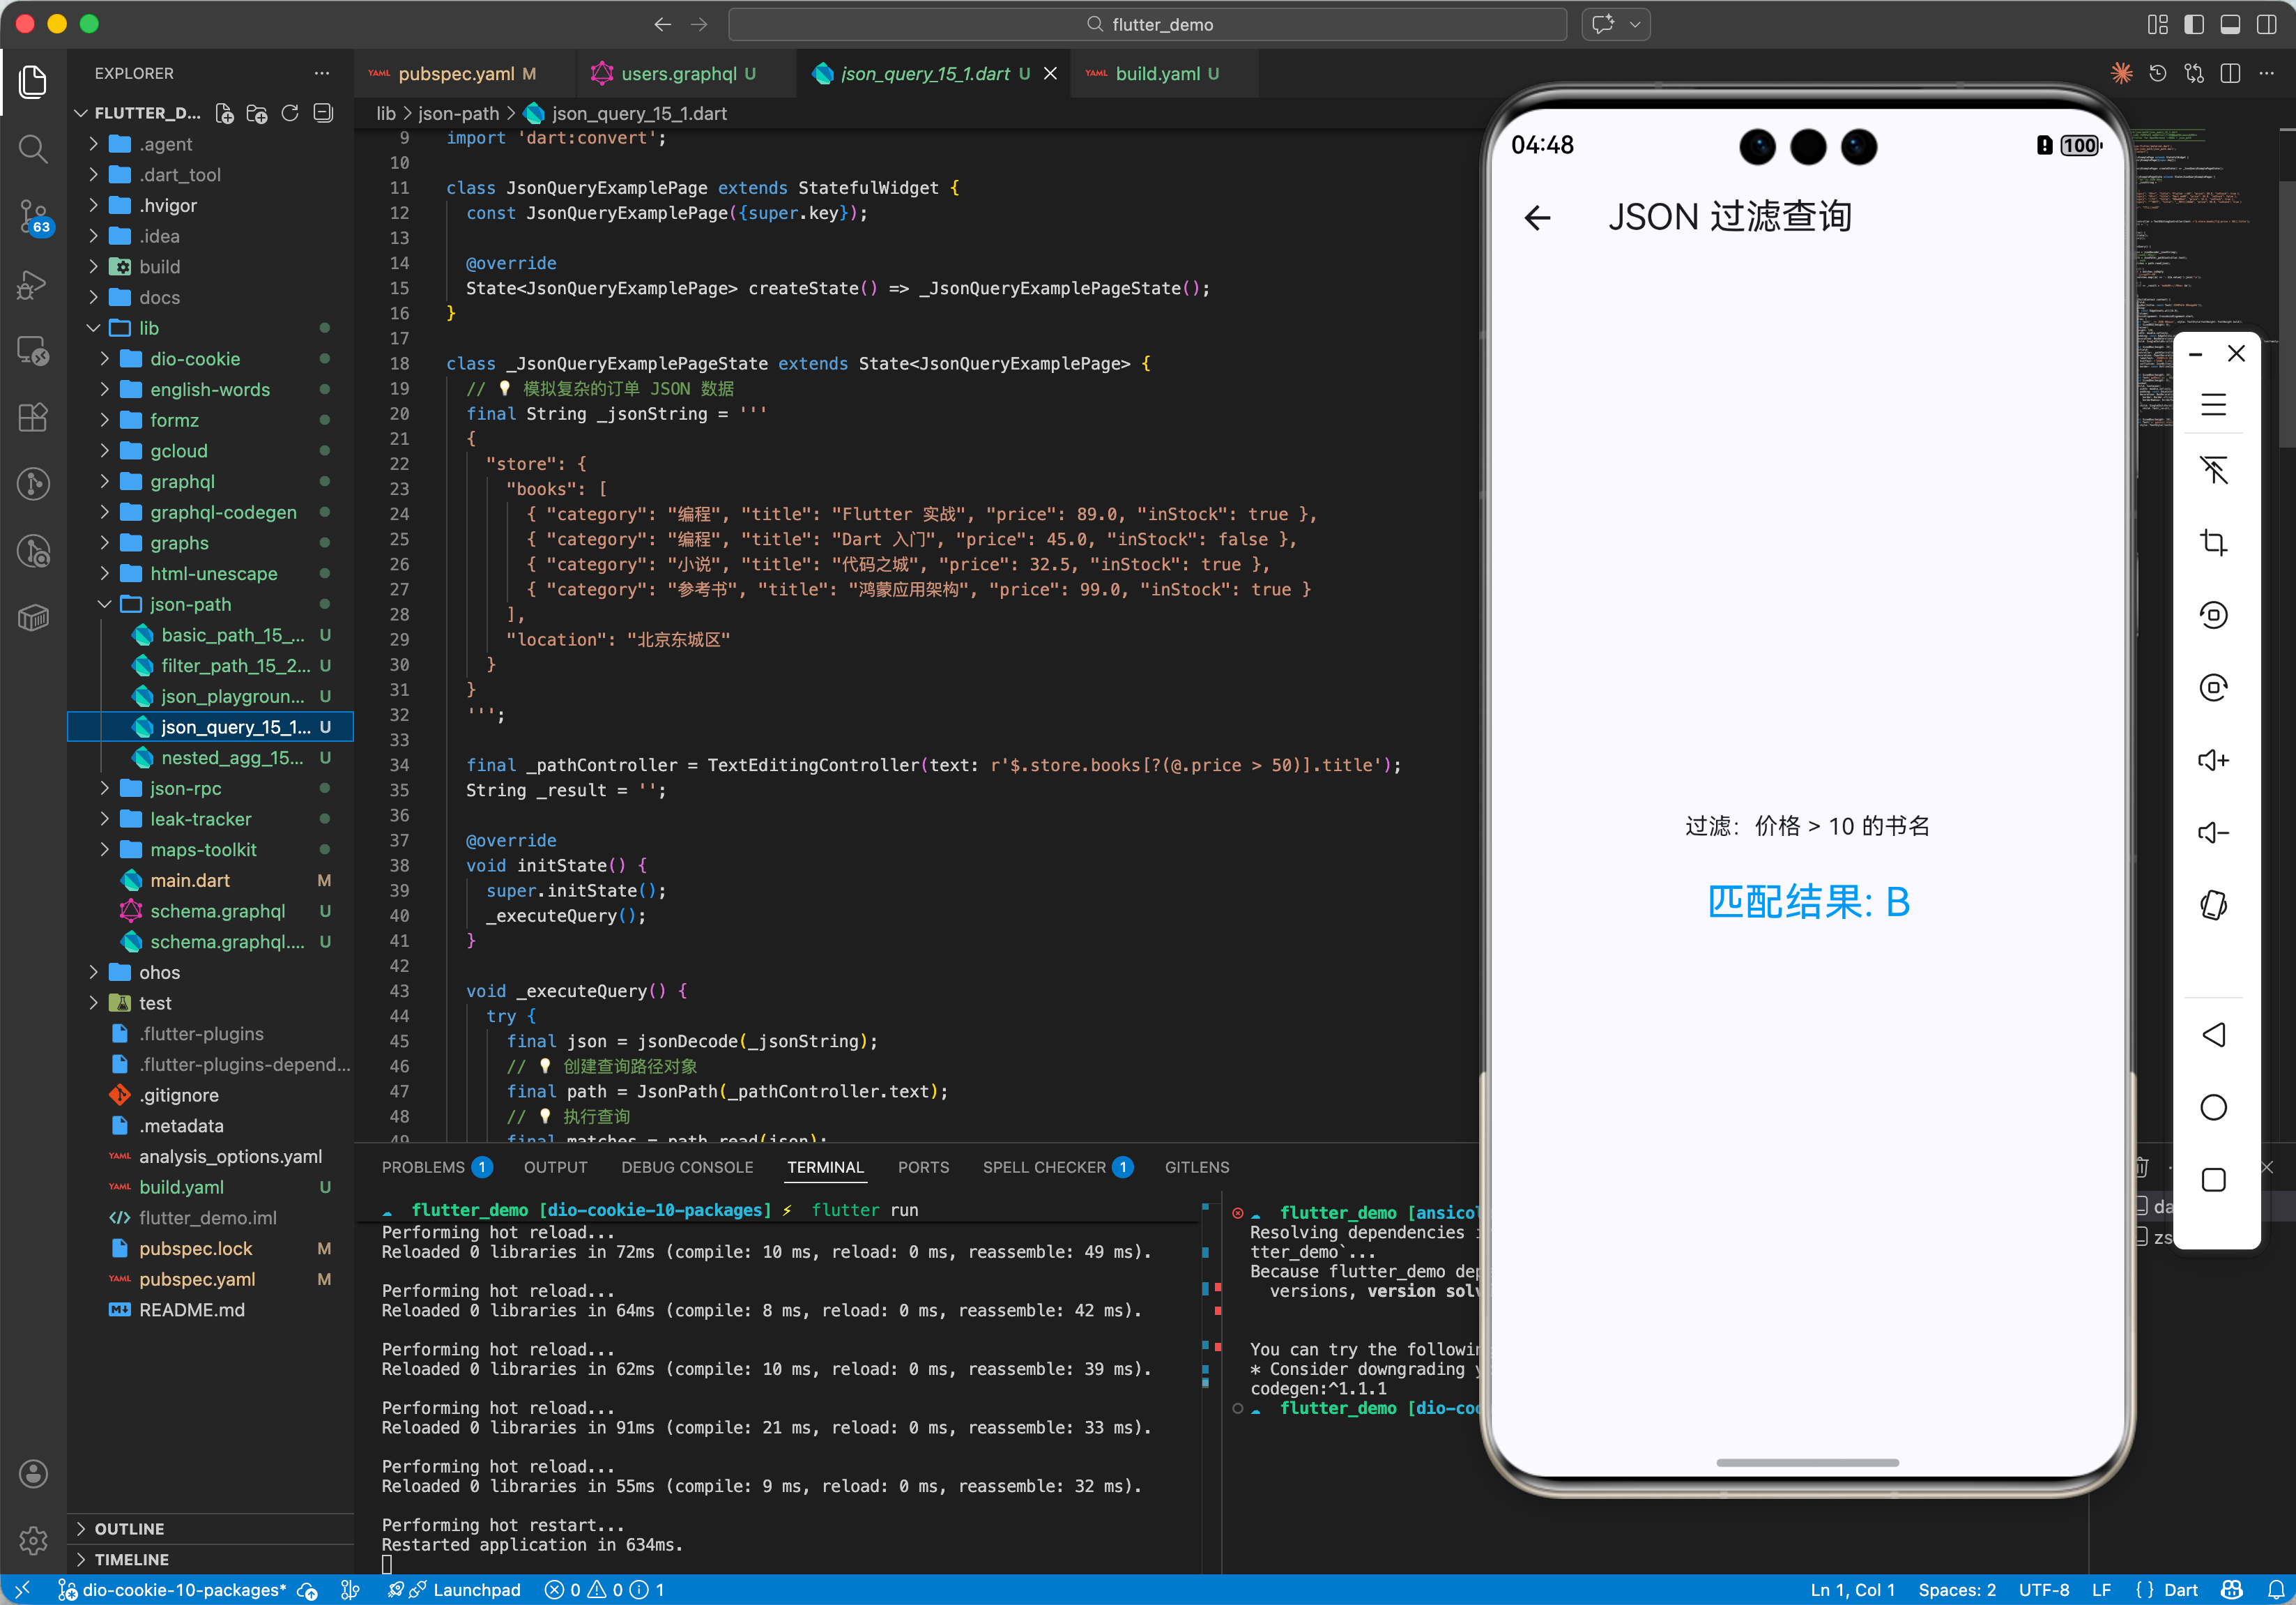
Task: Click the emulator screenshot crop icon
Action: (2213, 543)
